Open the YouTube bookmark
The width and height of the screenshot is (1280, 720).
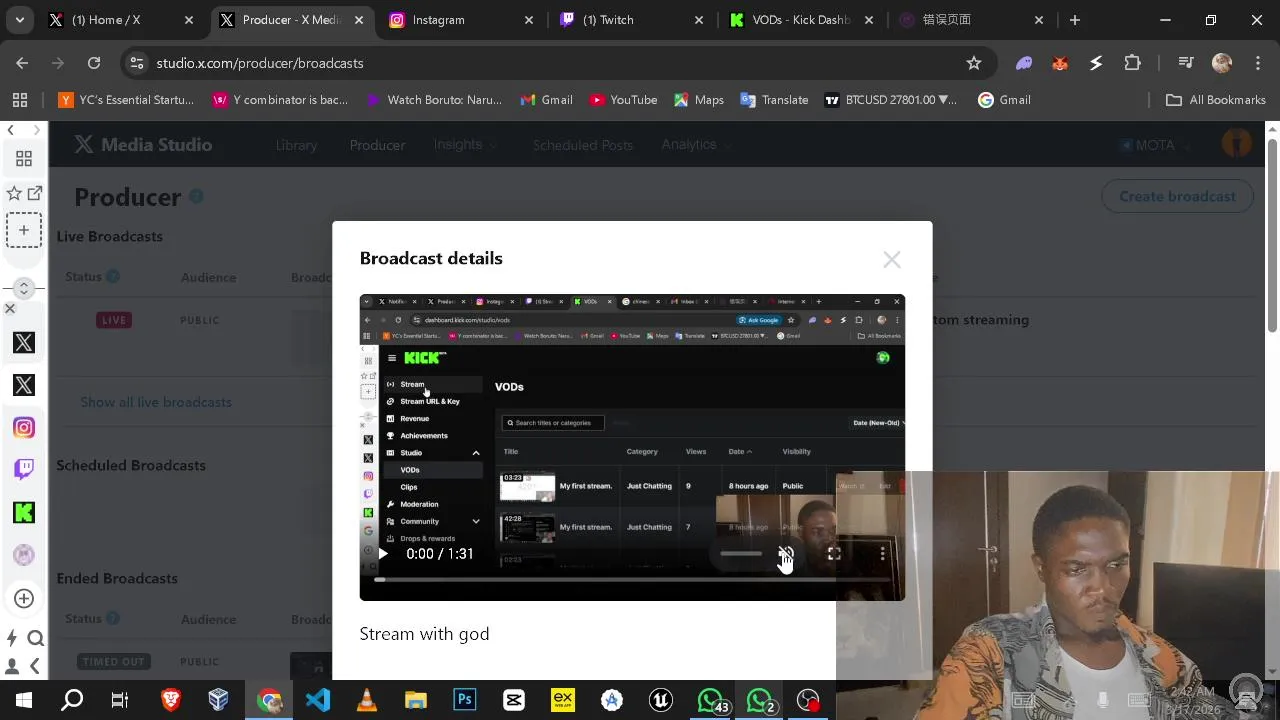pyautogui.click(x=623, y=100)
